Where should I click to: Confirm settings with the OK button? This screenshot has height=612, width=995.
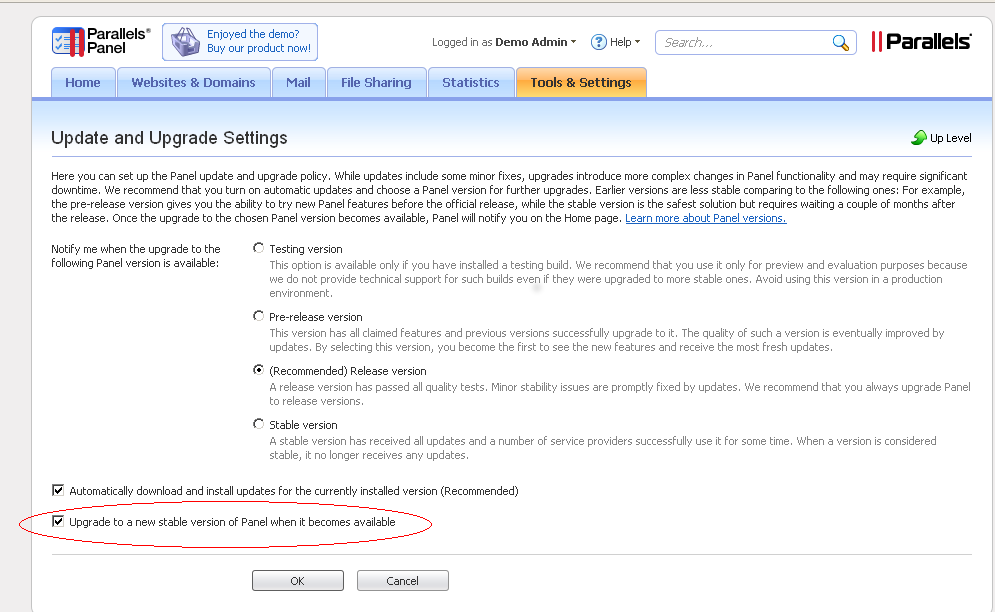tap(298, 580)
